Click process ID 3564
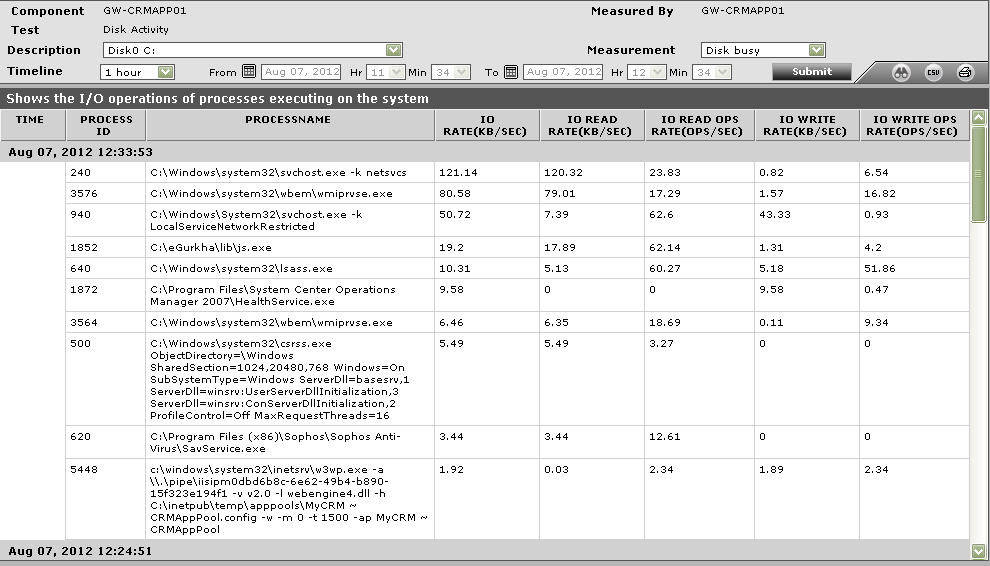The image size is (990, 566). click(x=84, y=322)
